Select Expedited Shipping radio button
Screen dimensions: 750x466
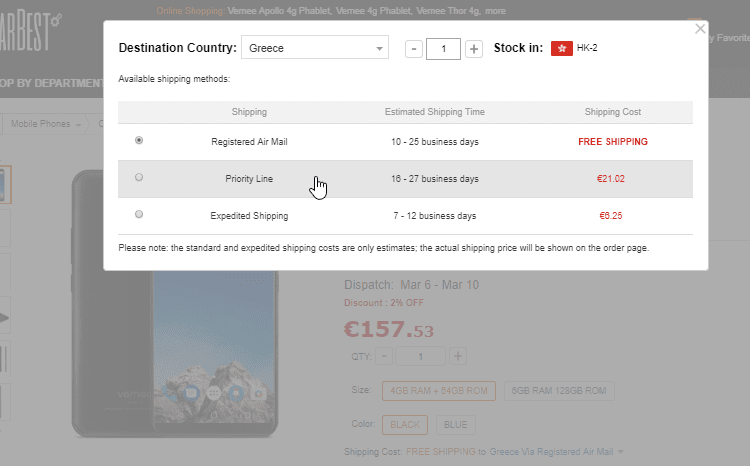click(139, 214)
